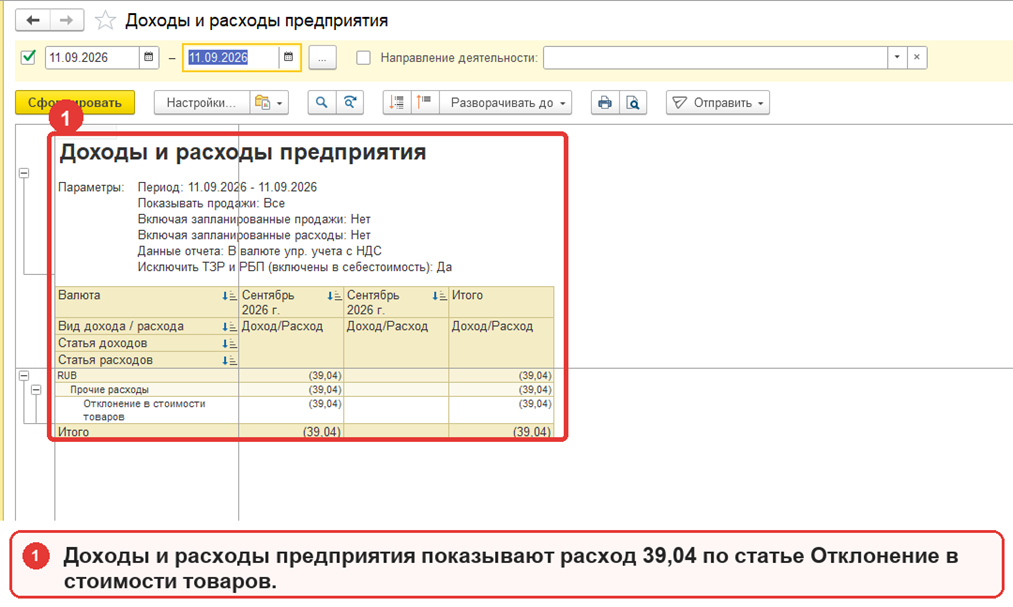This screenshot has height=607, width=1013.
Task: Print the report using the printer icon
Action: click(605, 103)
